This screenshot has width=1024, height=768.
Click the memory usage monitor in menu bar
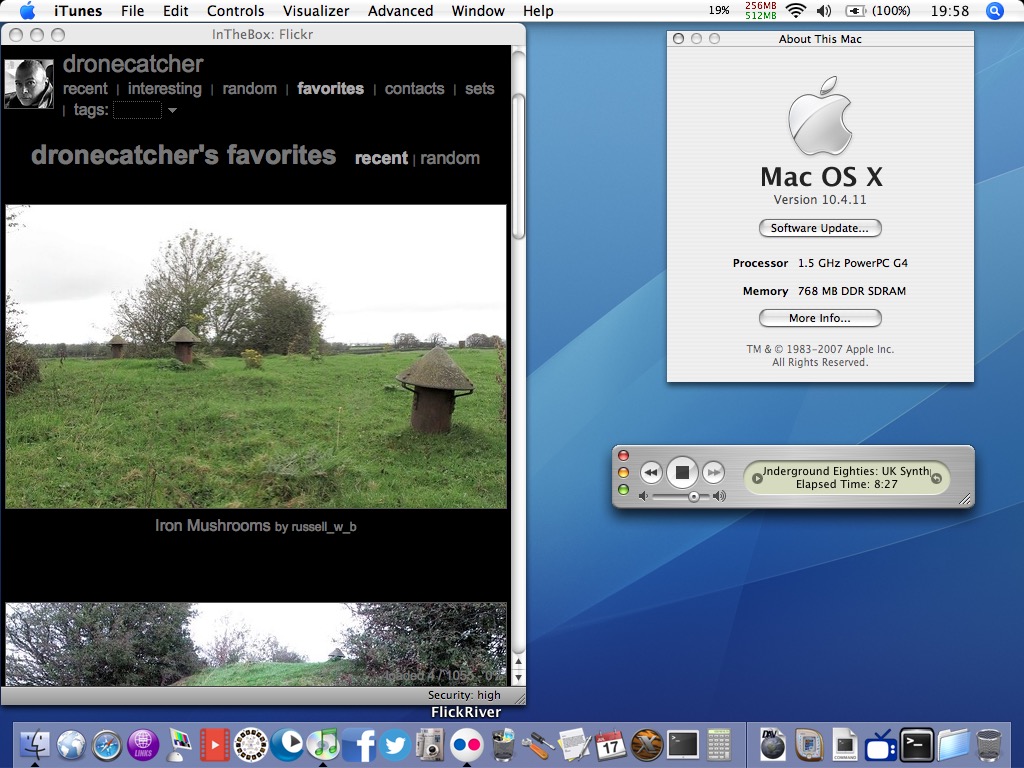tap(761, 10)
